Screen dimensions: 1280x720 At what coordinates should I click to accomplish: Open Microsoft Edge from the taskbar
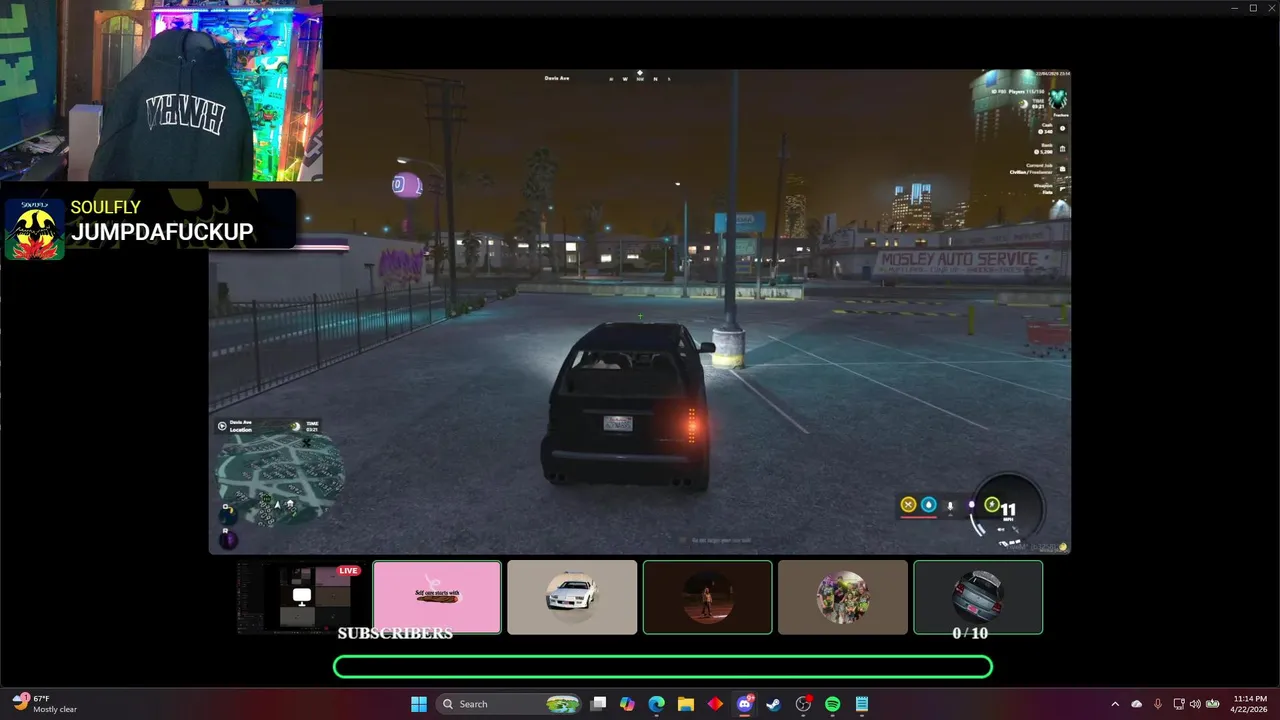pyautogui.click(x=656, y=704)
